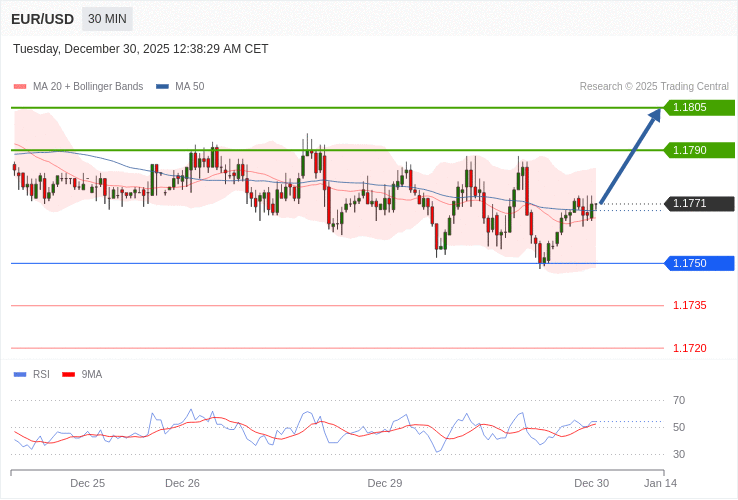Click the green 1.1790 resistance price tag

(x=698, y=150)
